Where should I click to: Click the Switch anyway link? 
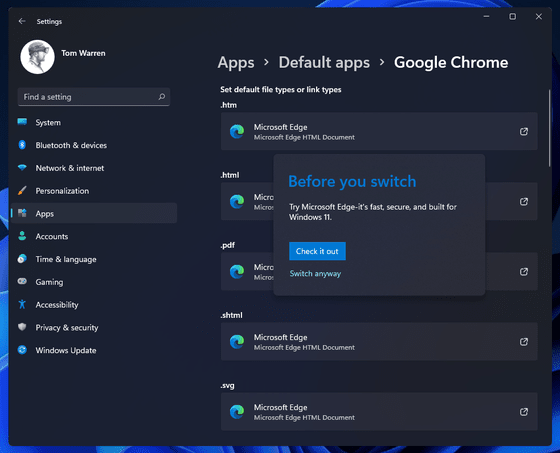coord(315,274)
